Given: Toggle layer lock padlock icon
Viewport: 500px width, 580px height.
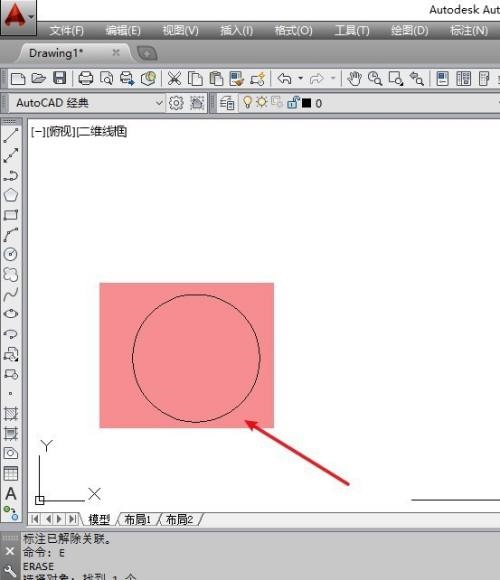Looking at the screenshot, I should [x=294, y=102].
